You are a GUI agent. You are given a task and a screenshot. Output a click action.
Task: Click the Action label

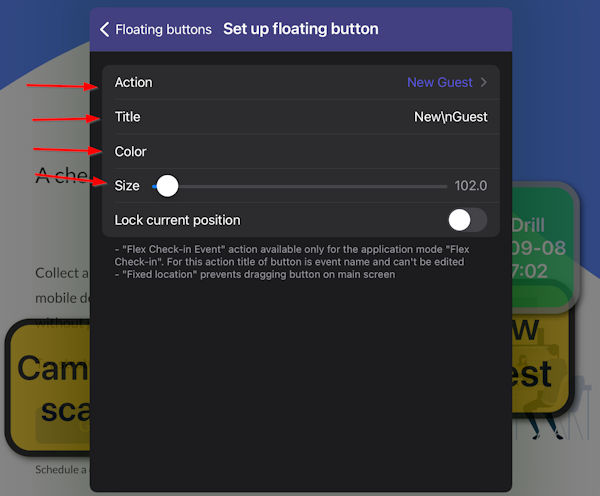134,82
